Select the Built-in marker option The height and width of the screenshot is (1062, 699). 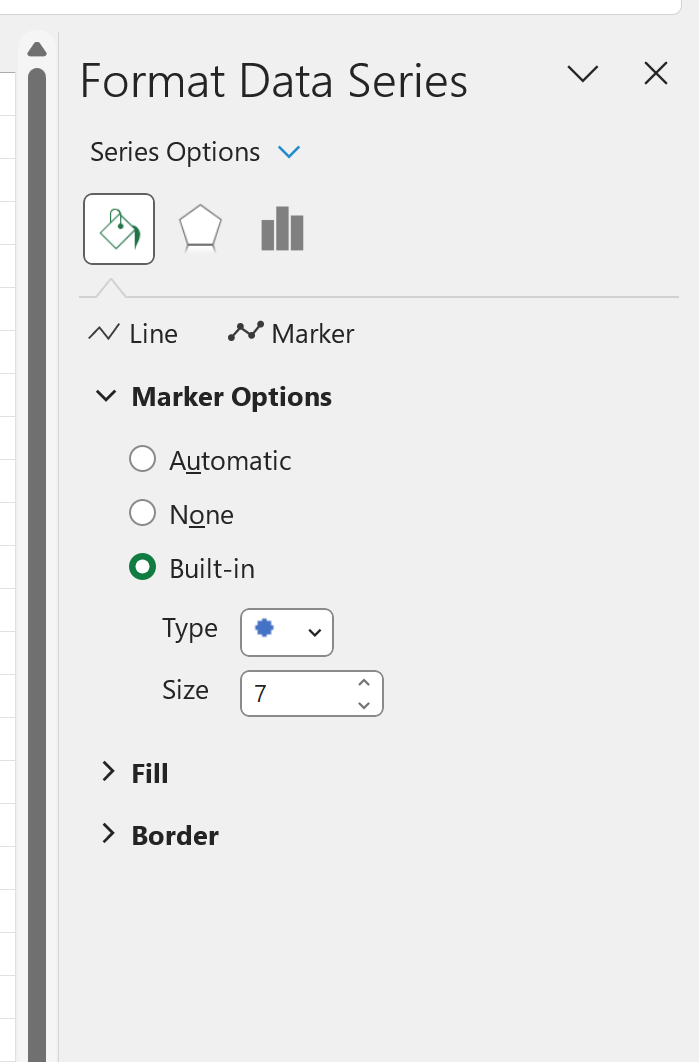[x=142, y=567]
